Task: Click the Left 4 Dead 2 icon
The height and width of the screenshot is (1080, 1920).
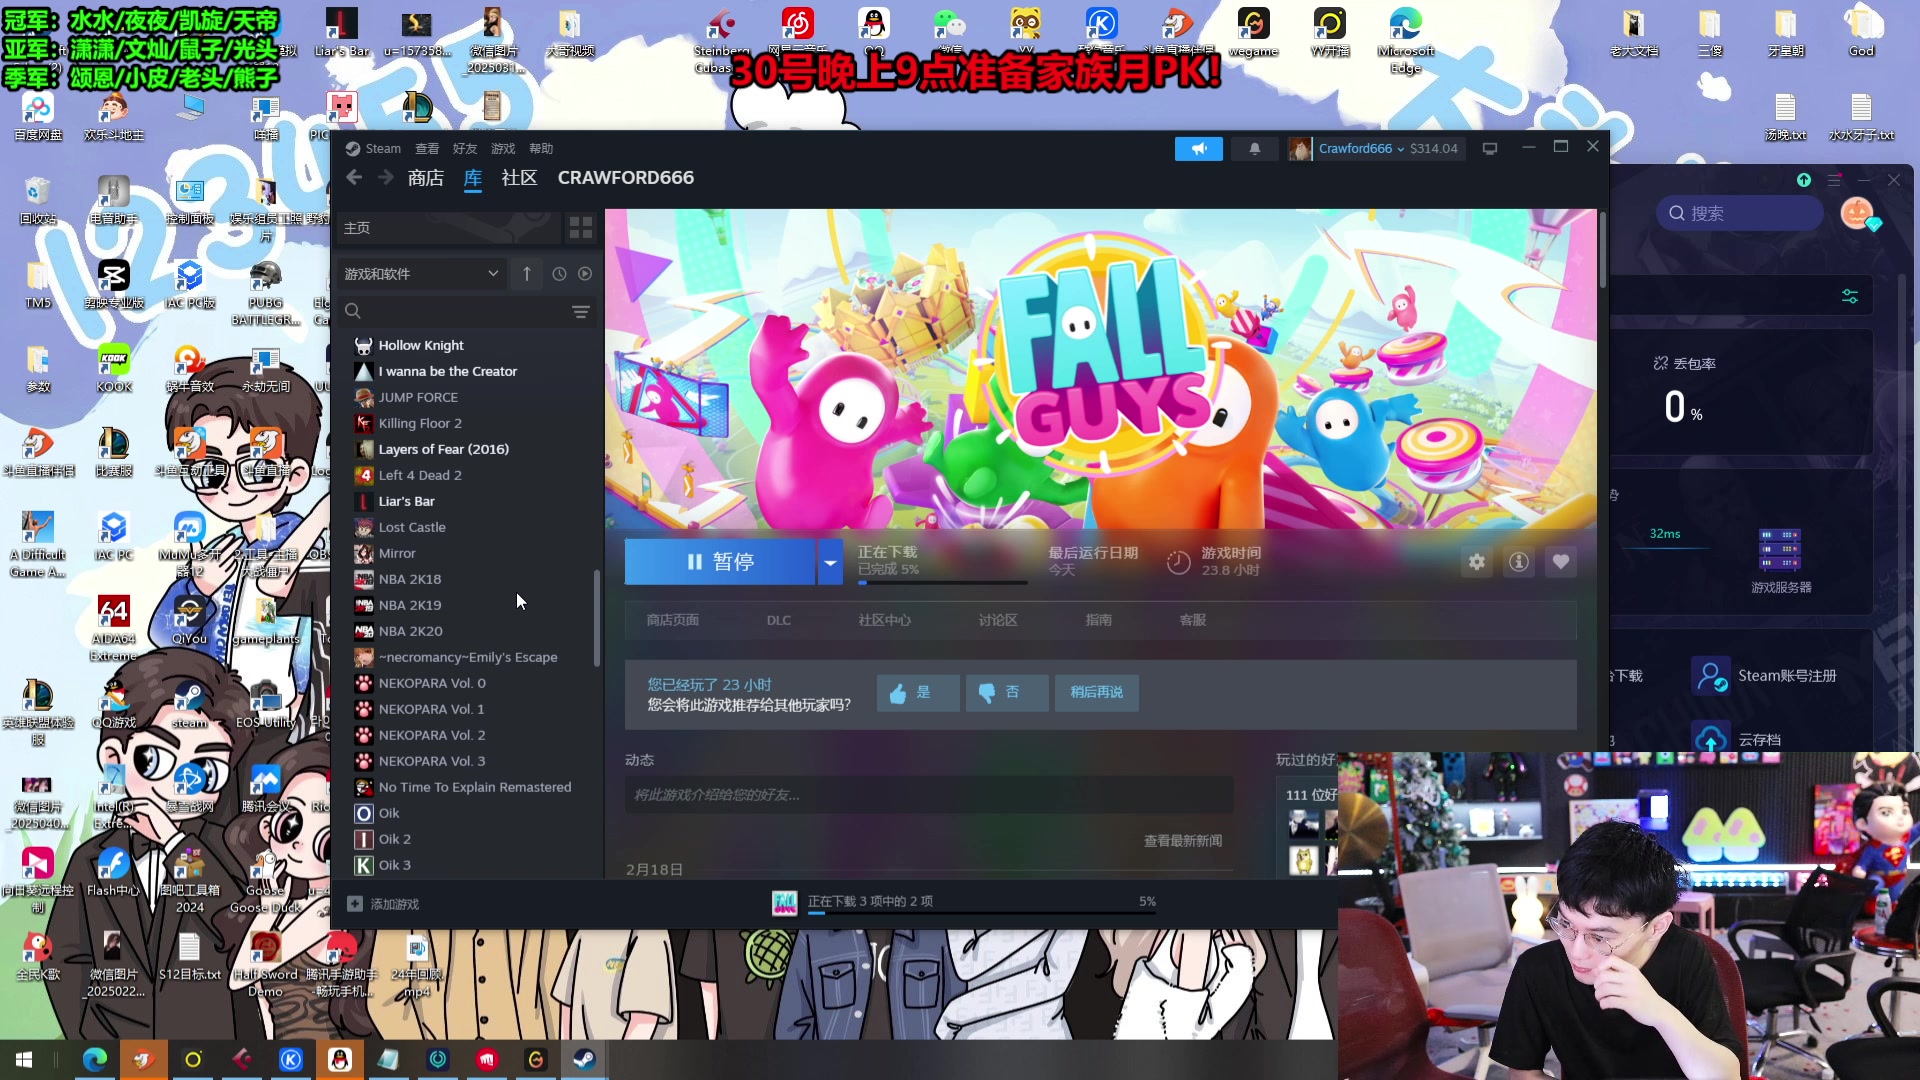Action: pos(364,475)
